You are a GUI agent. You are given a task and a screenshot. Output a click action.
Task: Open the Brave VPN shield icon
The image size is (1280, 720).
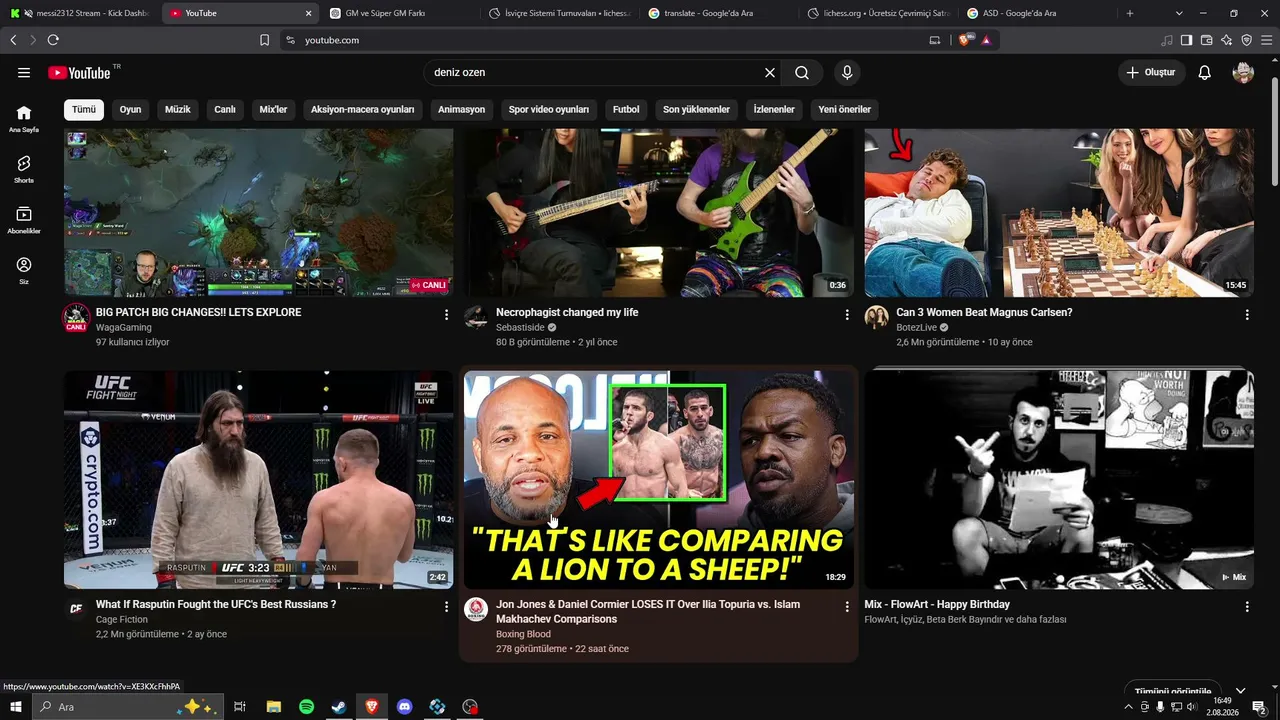[1247, 40]
